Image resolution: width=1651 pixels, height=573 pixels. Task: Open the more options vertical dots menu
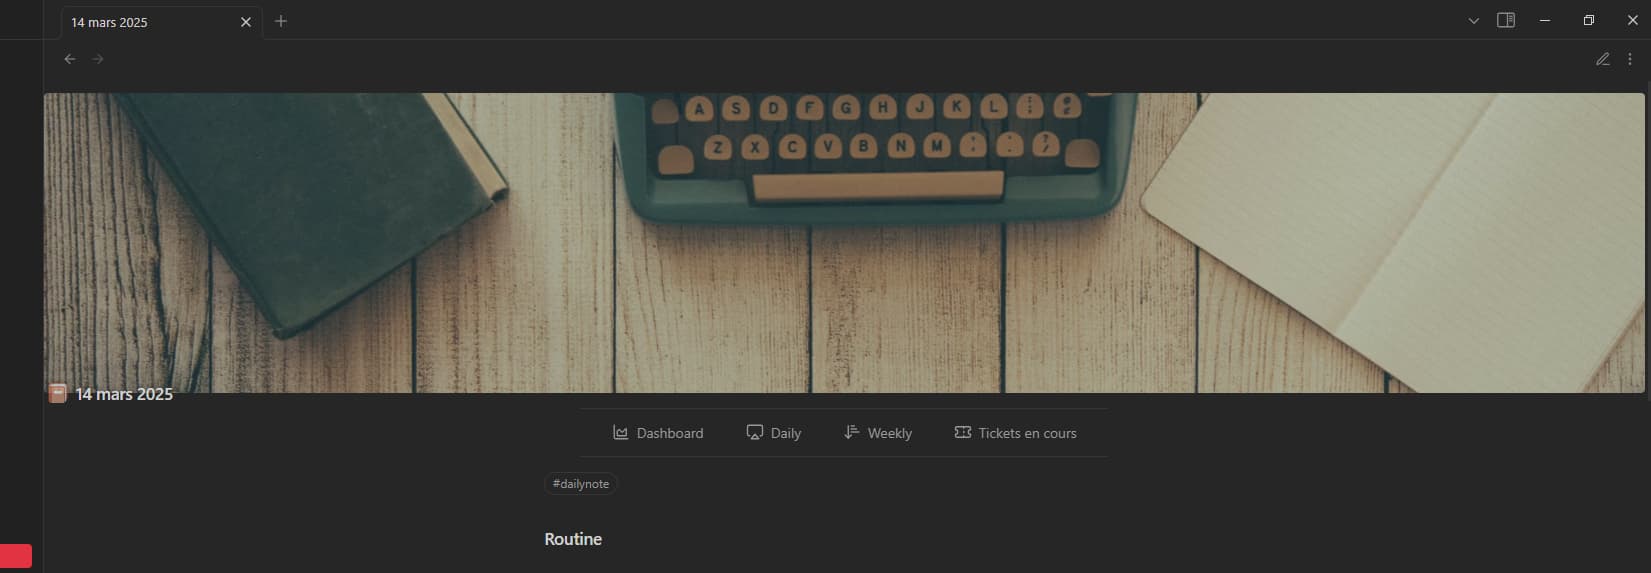coord(1630,59)
